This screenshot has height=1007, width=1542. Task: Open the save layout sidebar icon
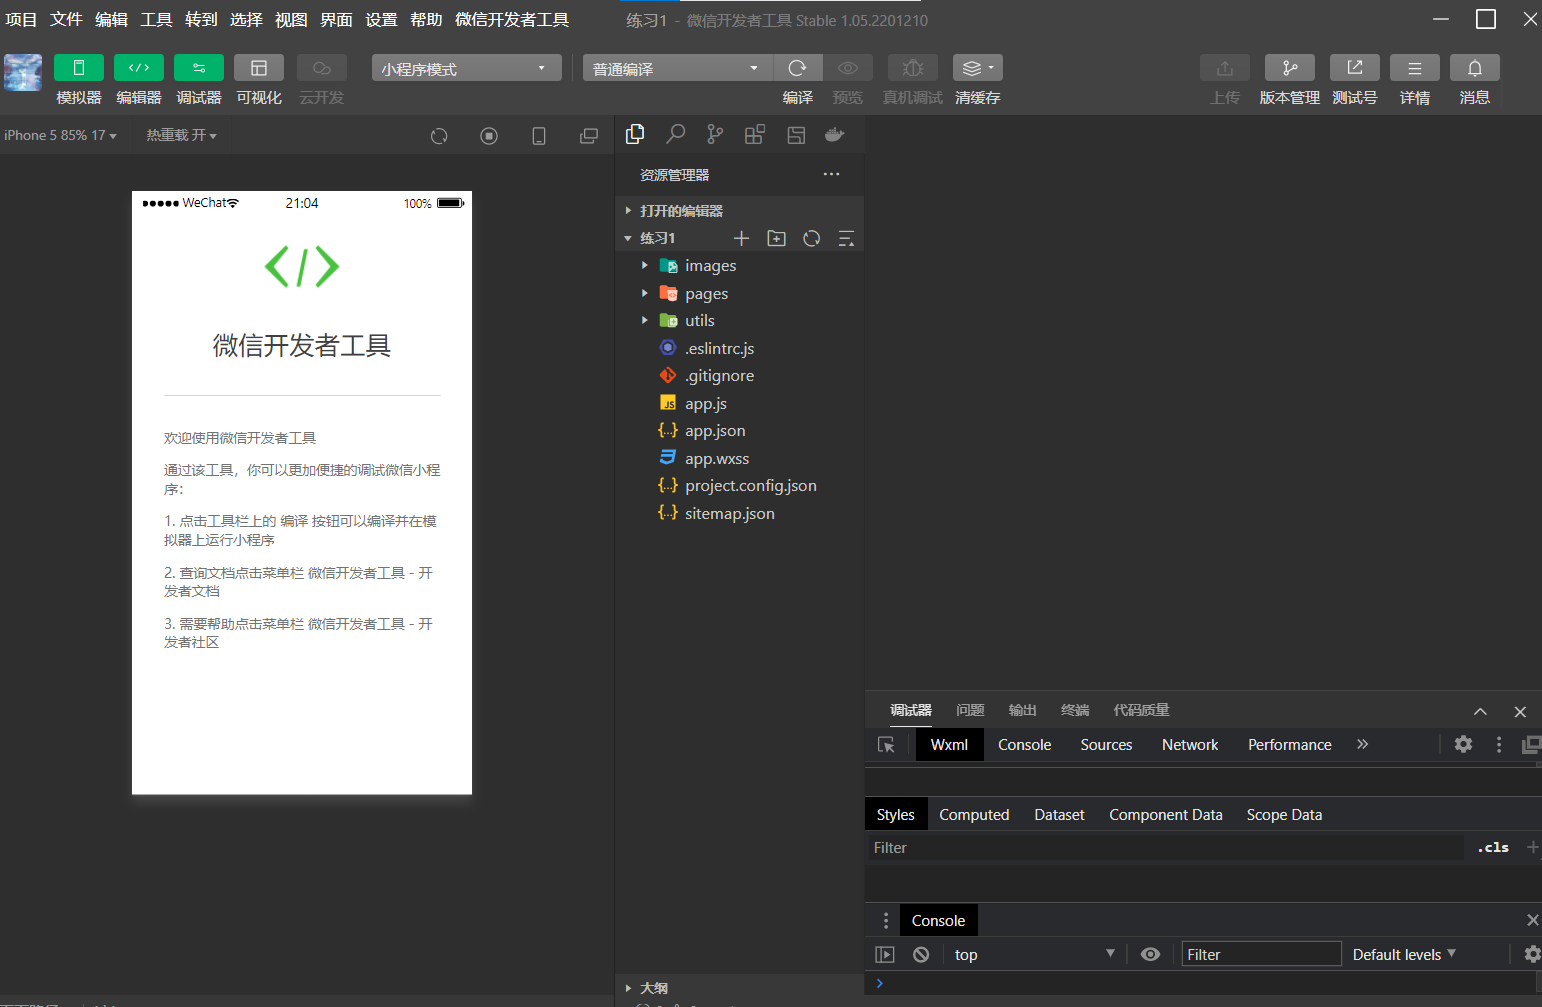796,135
